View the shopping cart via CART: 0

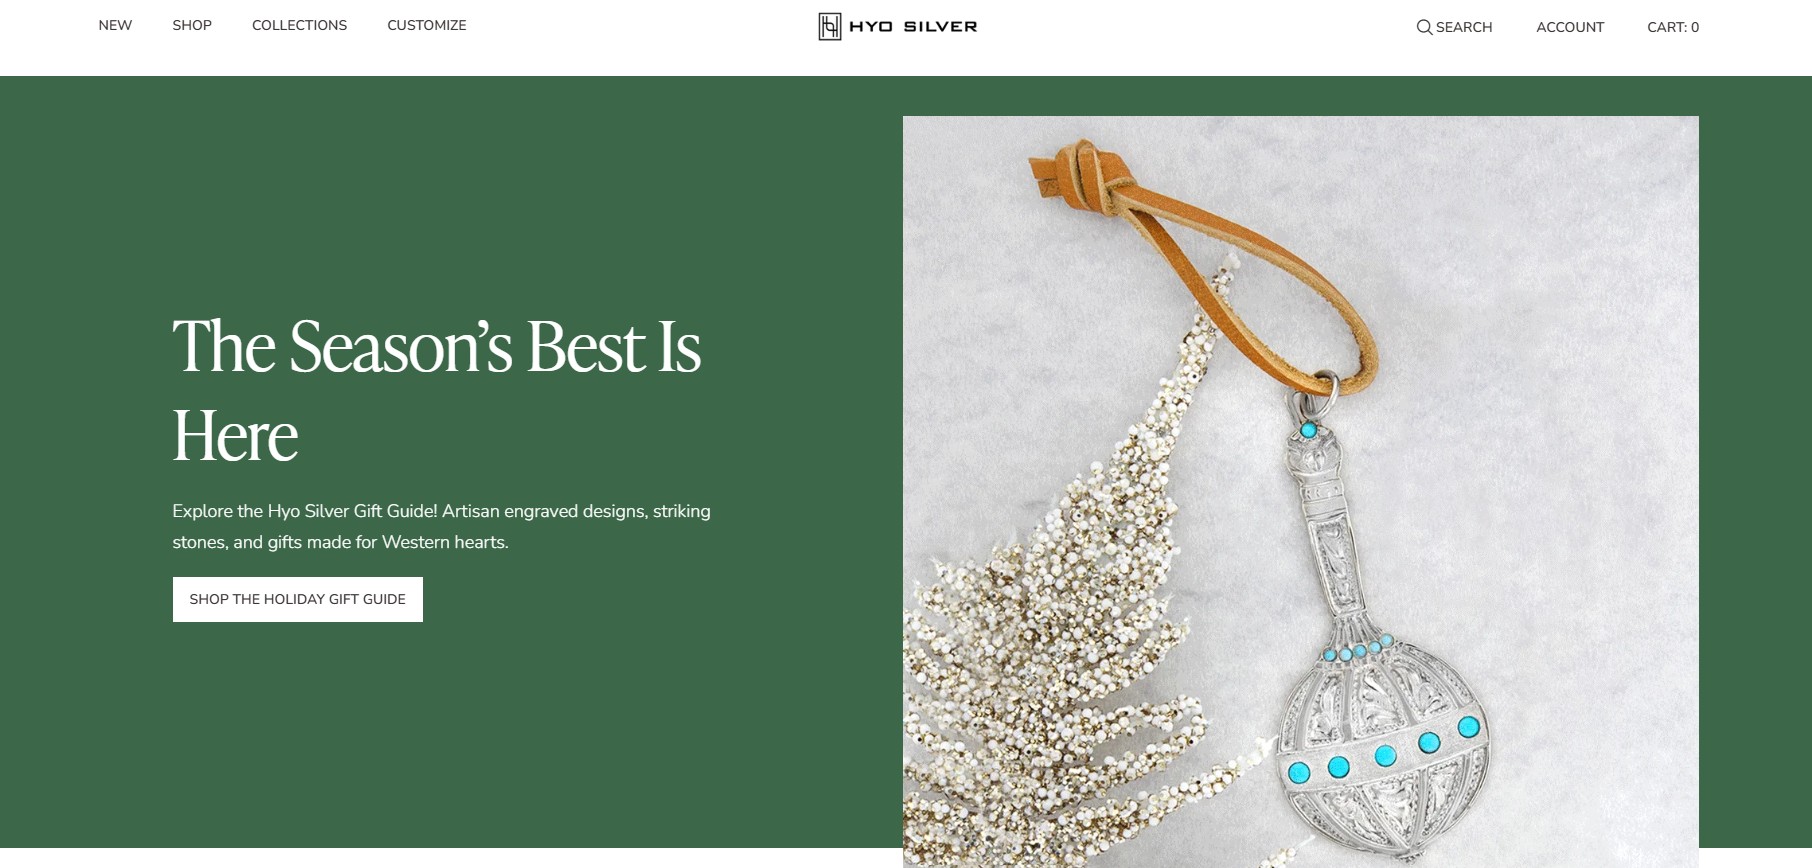click(x=1673, y=27)
